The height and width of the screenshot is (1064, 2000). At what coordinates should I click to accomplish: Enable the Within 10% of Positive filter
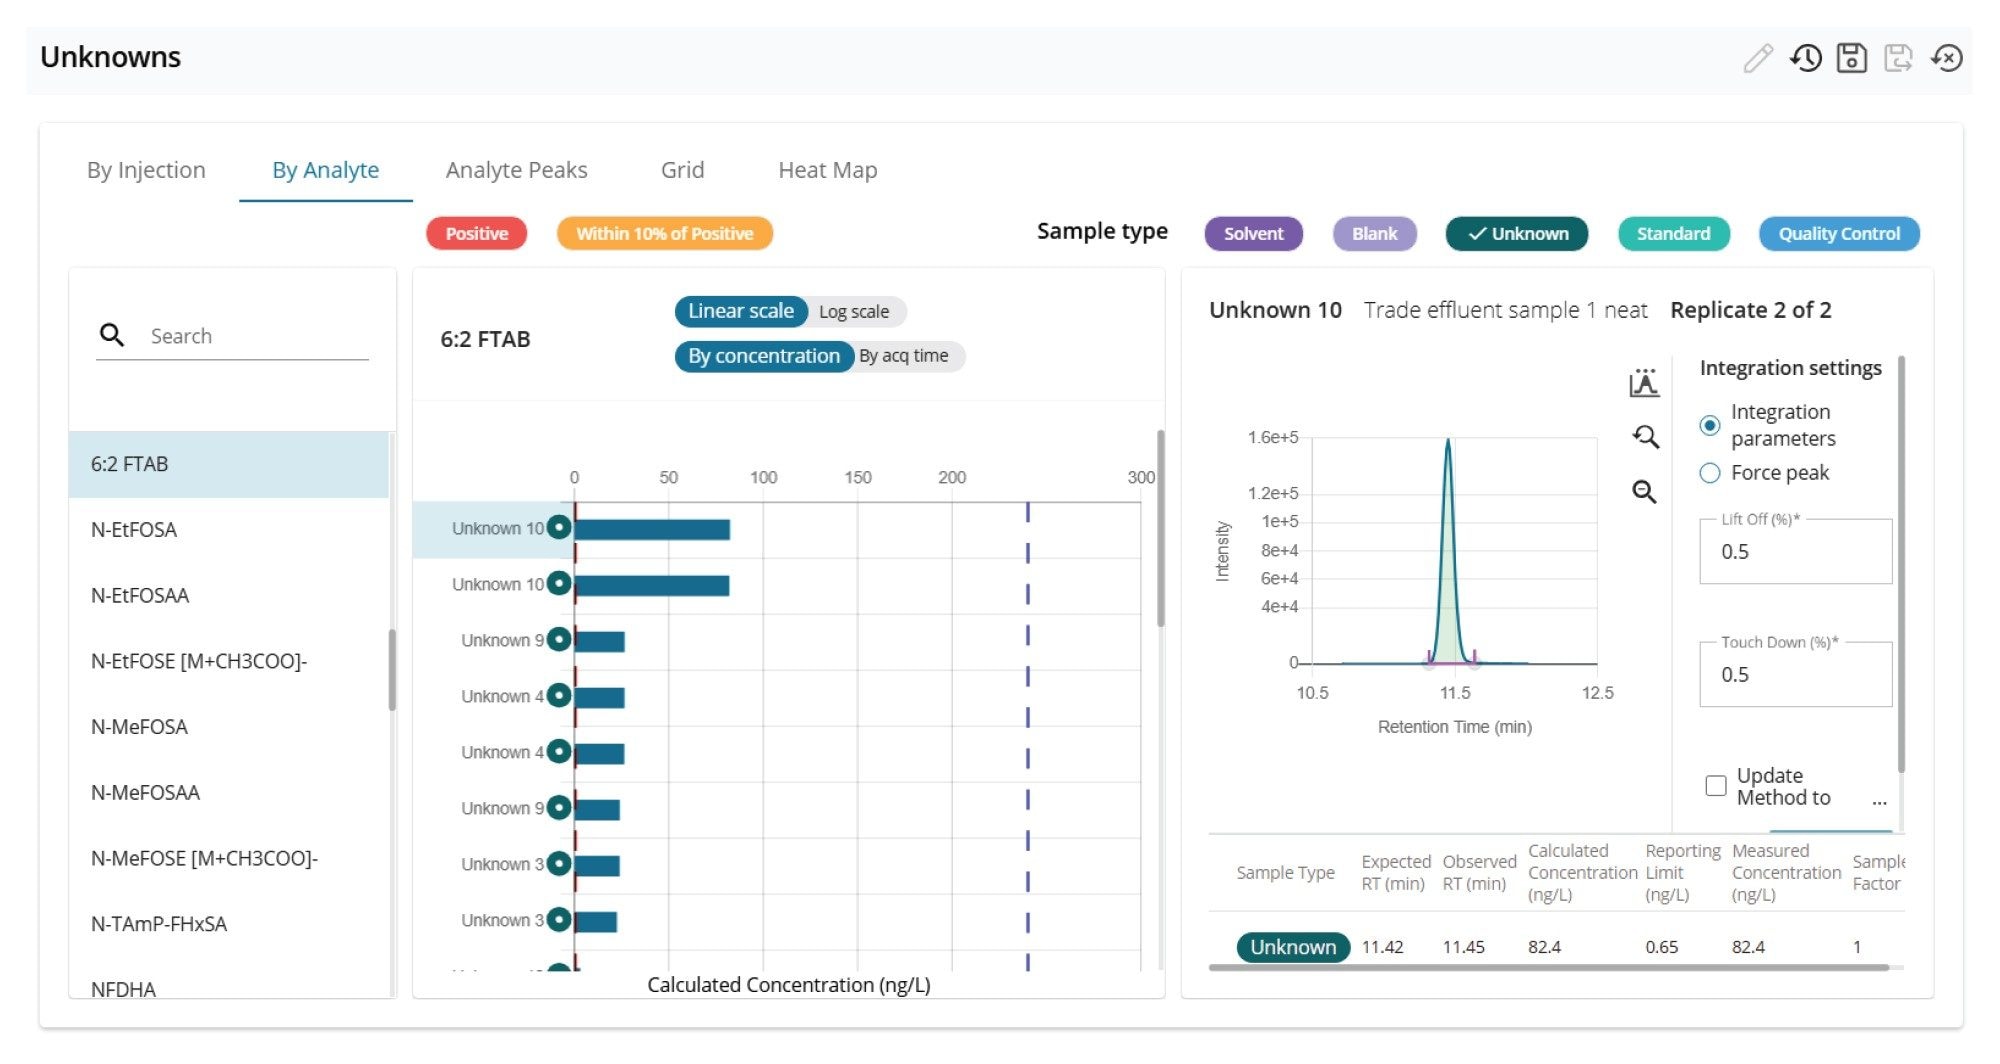point(664,233)
